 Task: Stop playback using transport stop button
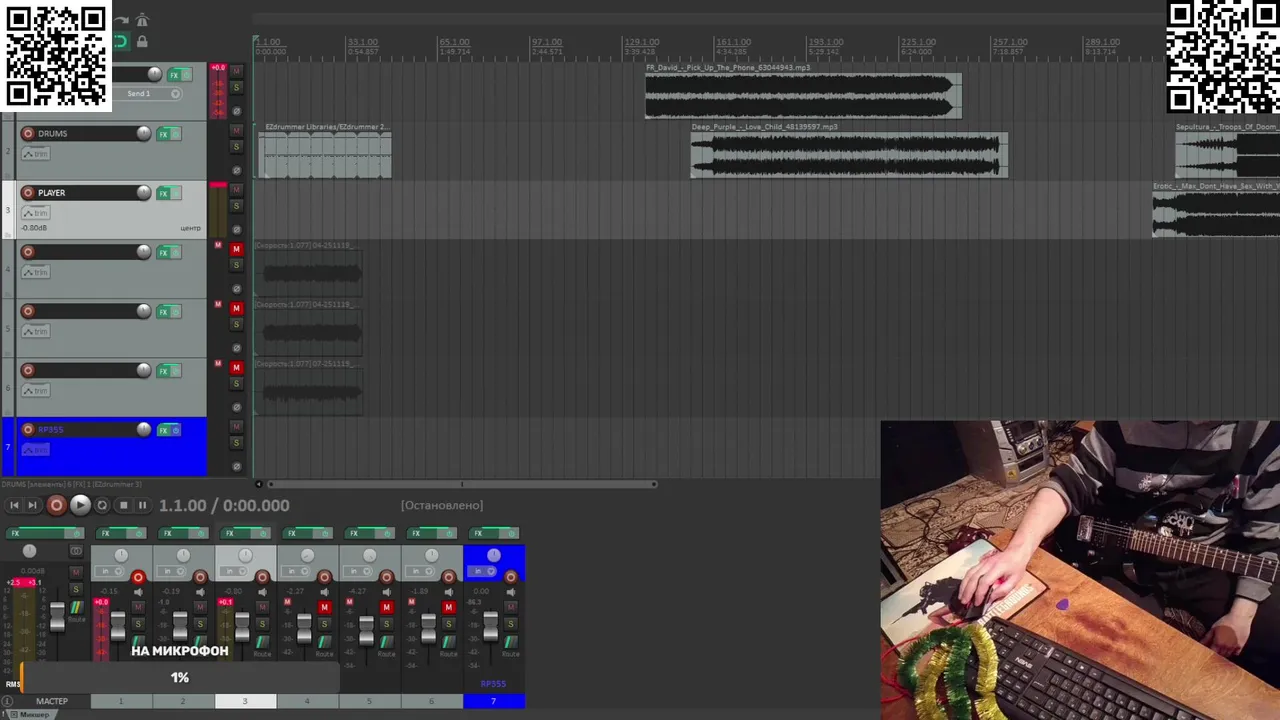[x=123, y=506]
